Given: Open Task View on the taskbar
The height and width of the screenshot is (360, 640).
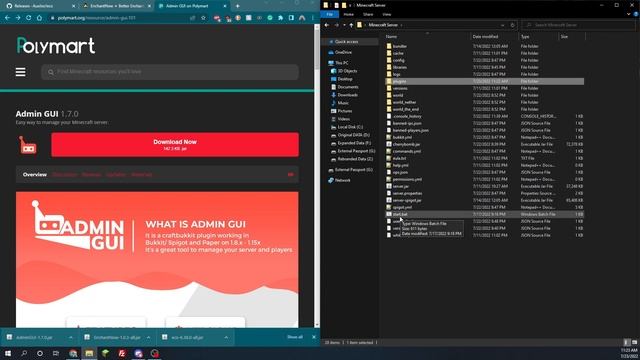Looking at the screenshot, I should click(x=56, y=353).
